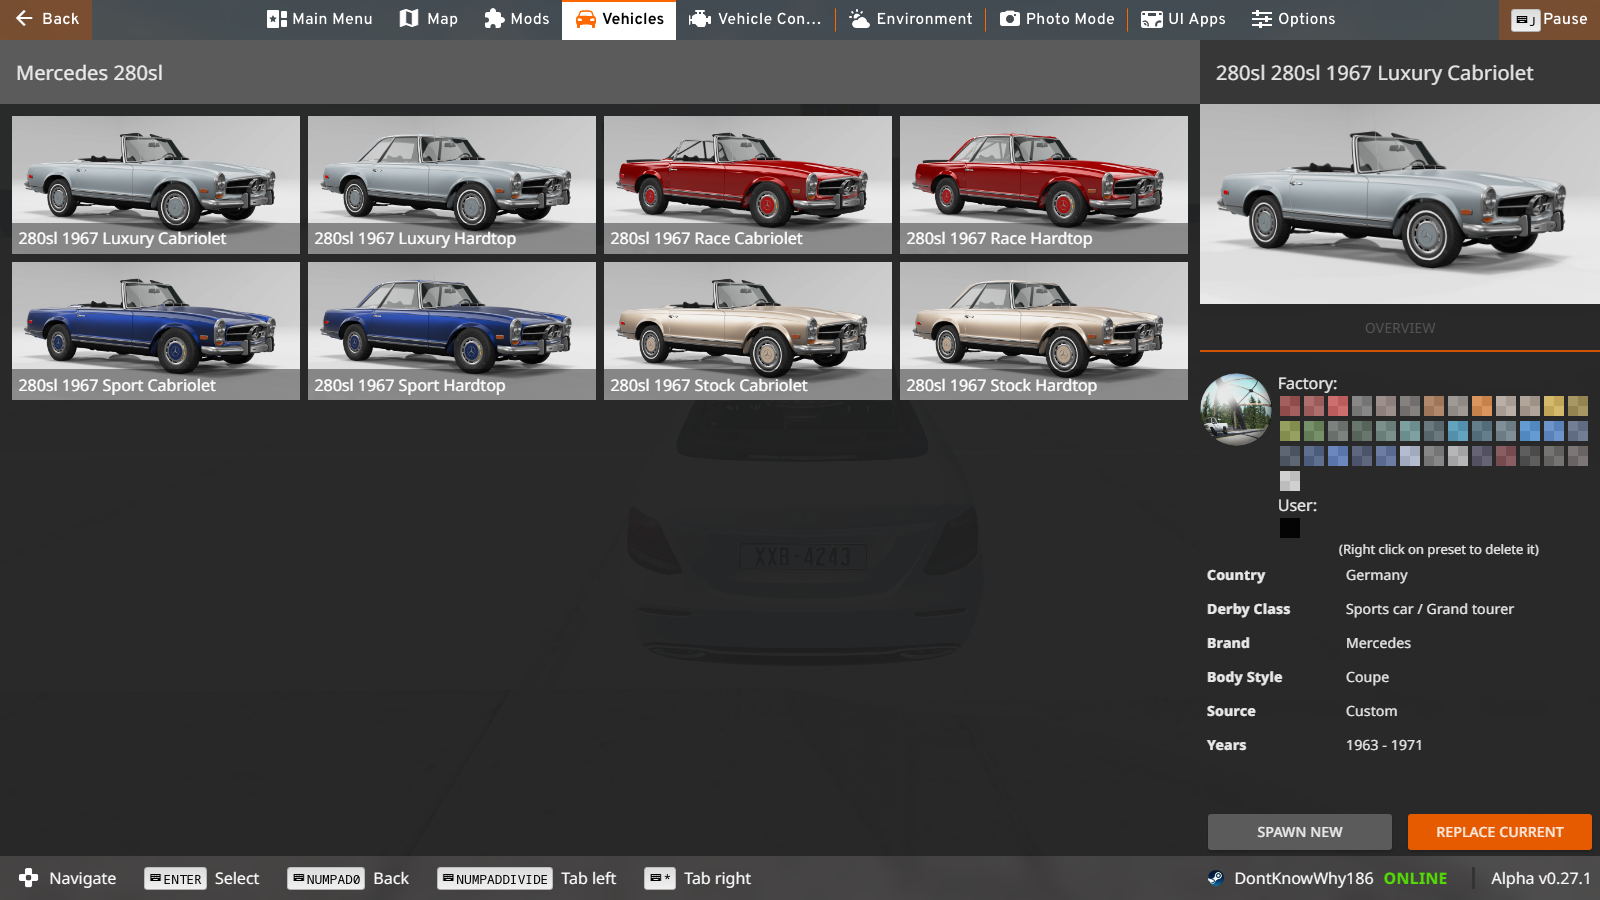This screenshot has height=900, width=1600.
Task: Click the "Years" field label
Action: click(1226, 745)
